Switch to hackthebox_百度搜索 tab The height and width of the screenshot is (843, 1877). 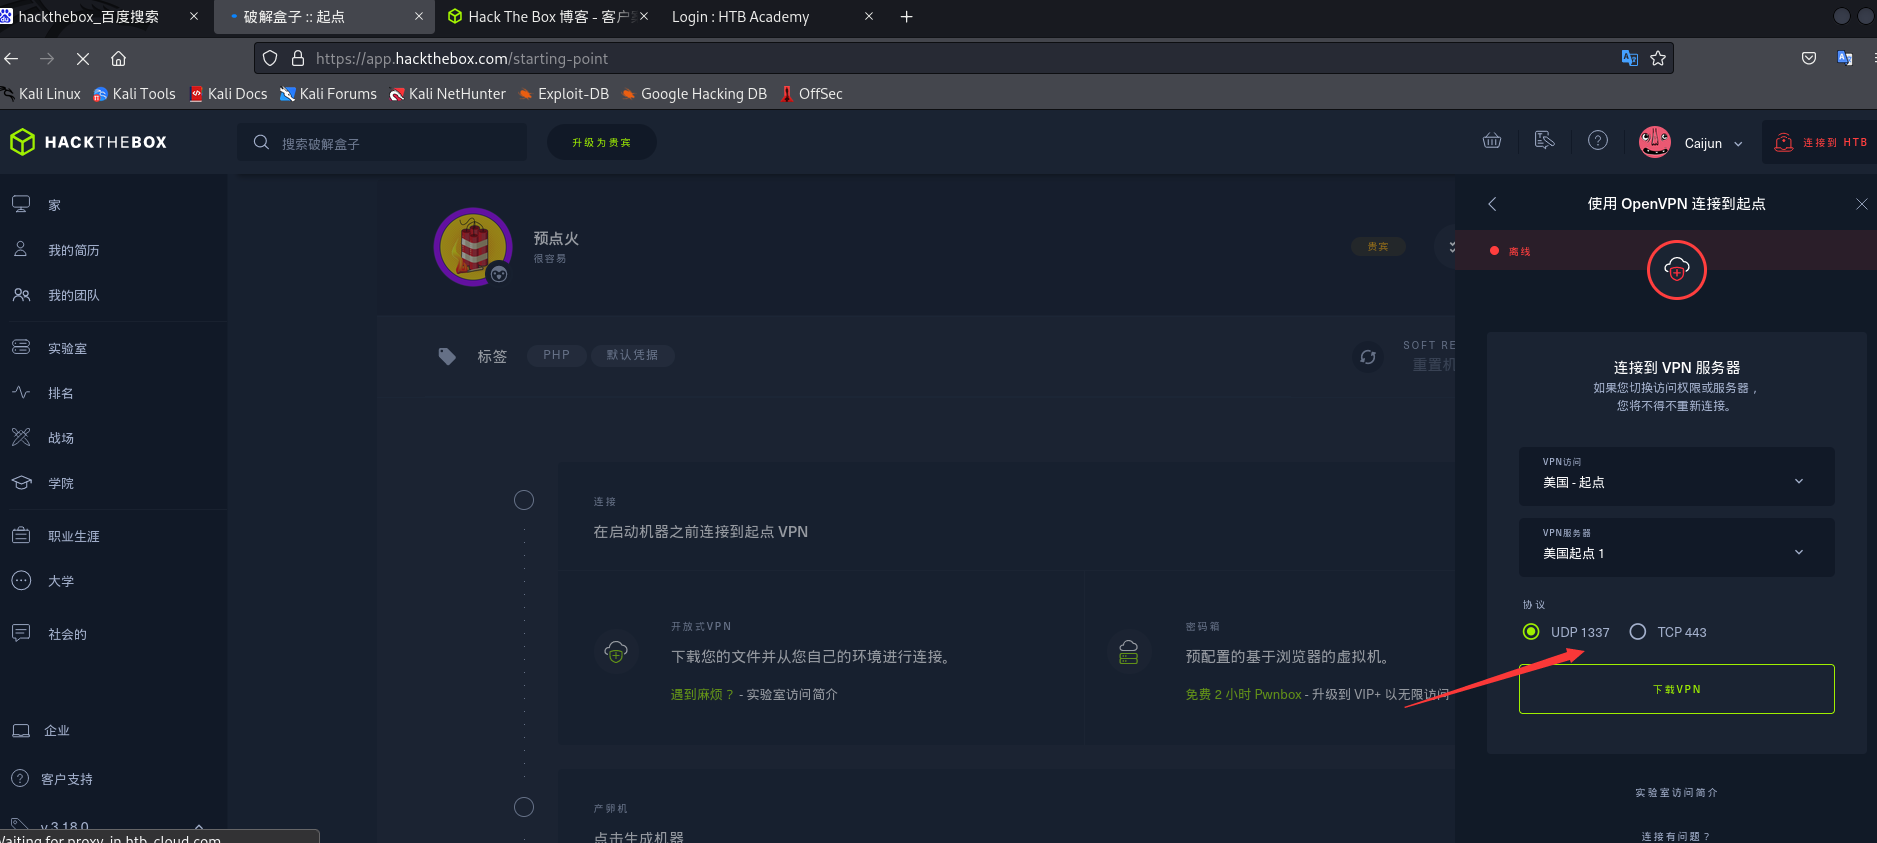[x=90, y=17]
